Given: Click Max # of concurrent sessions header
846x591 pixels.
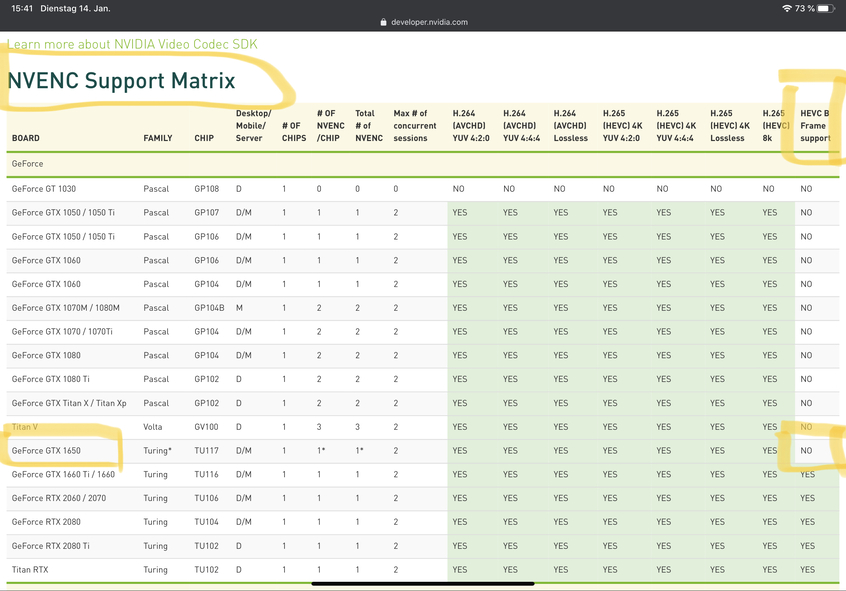Looking at the screenshot, I should [415, 126].
